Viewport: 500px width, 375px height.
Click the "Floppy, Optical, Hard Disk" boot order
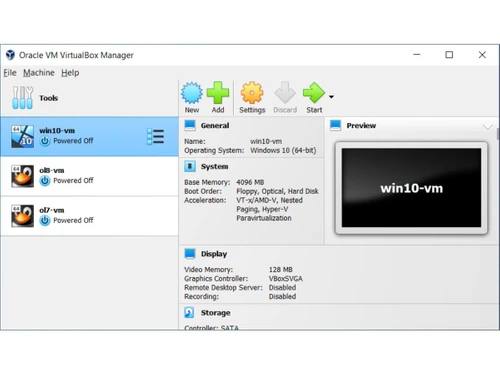click(277, 191)
